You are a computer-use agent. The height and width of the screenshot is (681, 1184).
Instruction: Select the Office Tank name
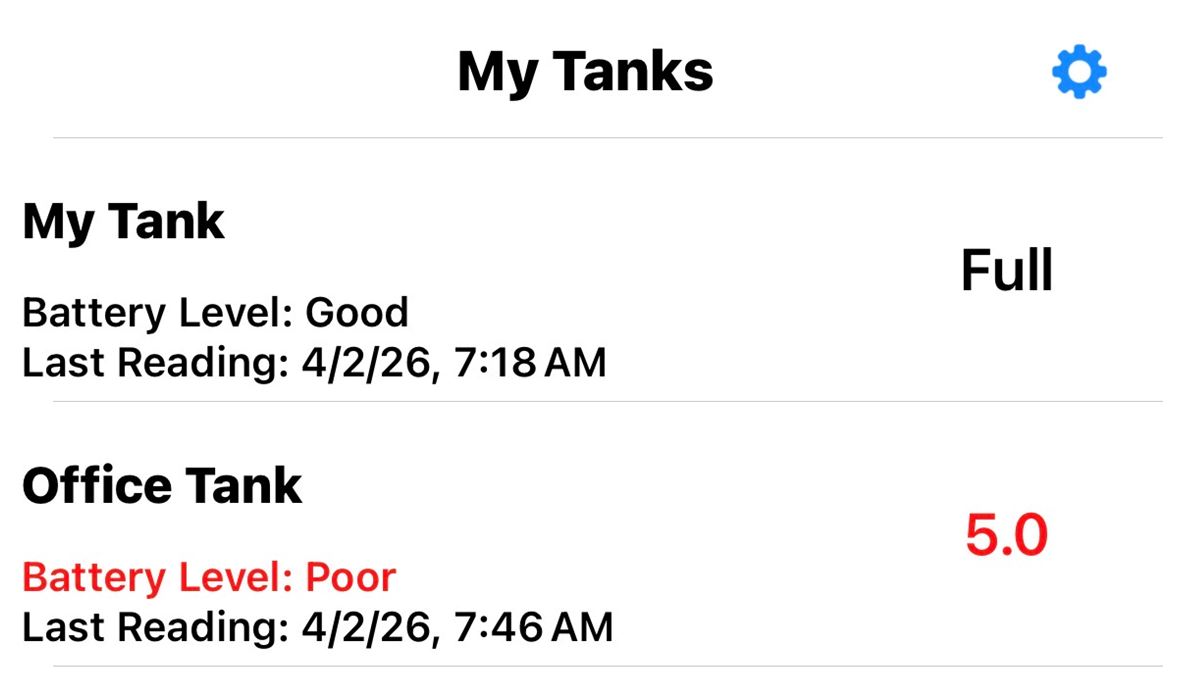coord(162,486)
